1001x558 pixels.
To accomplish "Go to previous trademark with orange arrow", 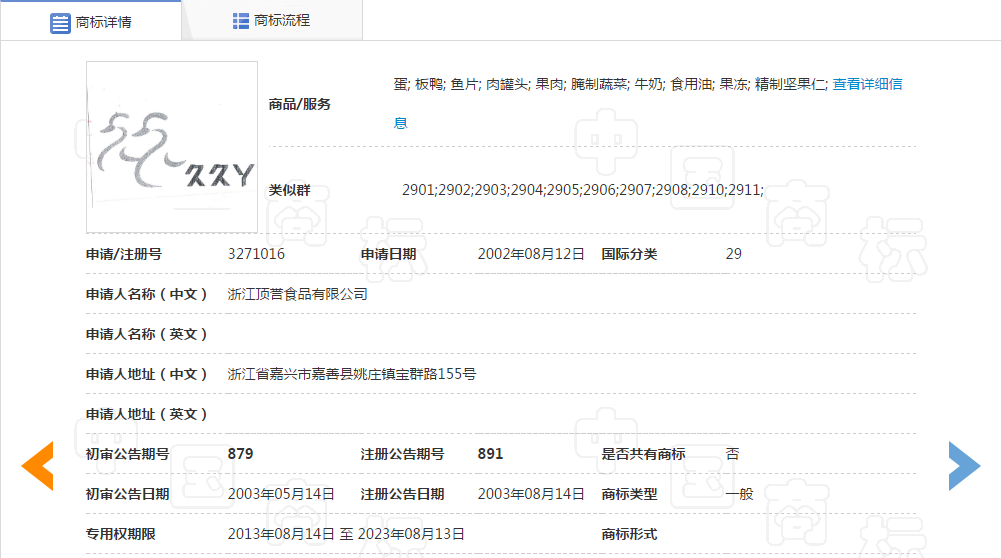I will (x=38, y=466).
